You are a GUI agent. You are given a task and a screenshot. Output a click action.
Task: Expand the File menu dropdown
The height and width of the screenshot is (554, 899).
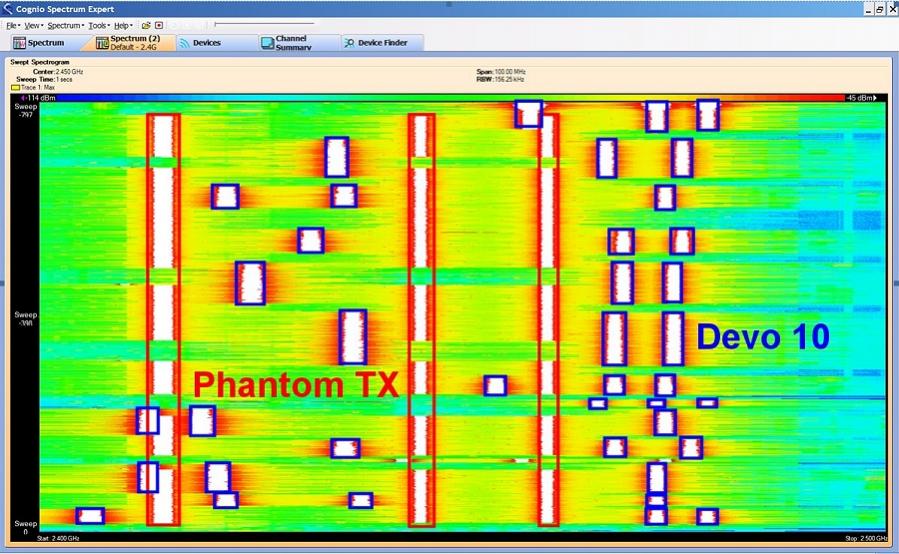pyautogui.click(x=13, y=25)
